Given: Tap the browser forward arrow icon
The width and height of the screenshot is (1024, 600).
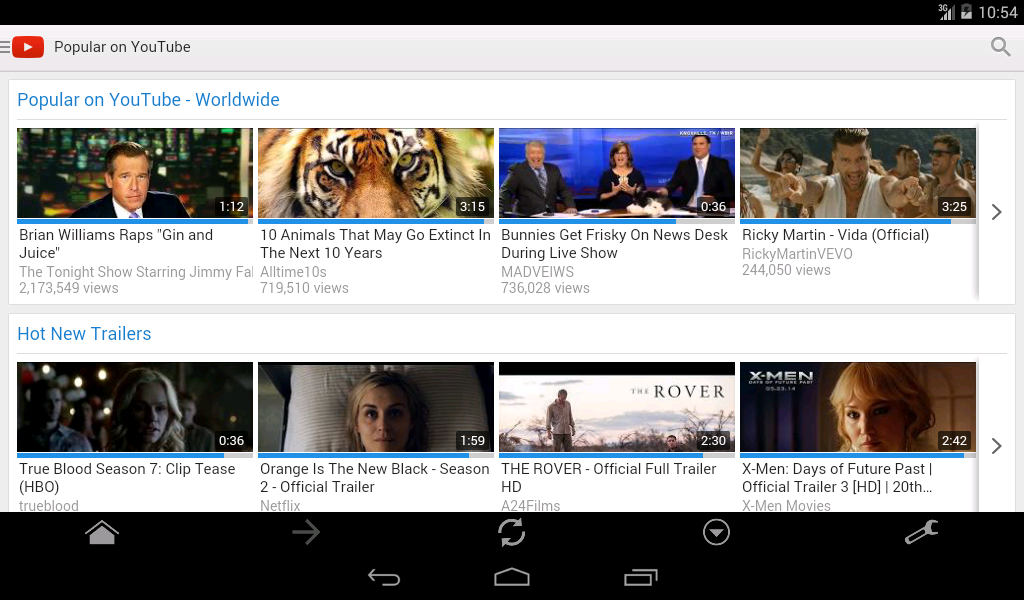Looking at the screenshot, I should pyautogui.click(x=306, y=533).
